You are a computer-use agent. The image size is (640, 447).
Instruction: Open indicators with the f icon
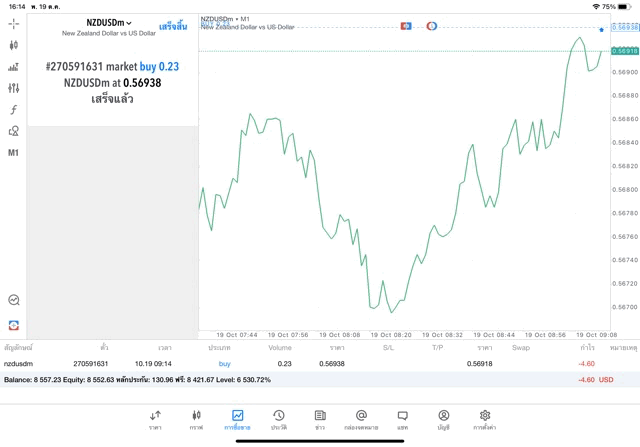click(x=13, y=109)
